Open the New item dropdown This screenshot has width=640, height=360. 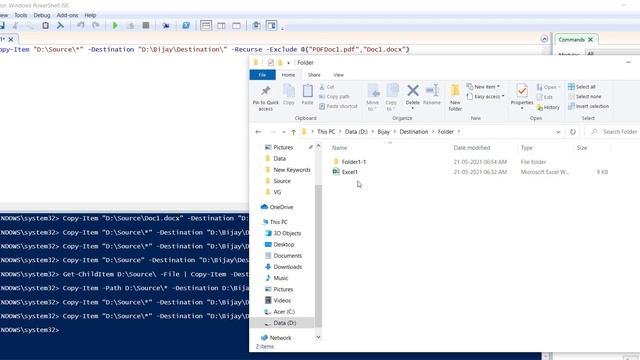(484, 87)
